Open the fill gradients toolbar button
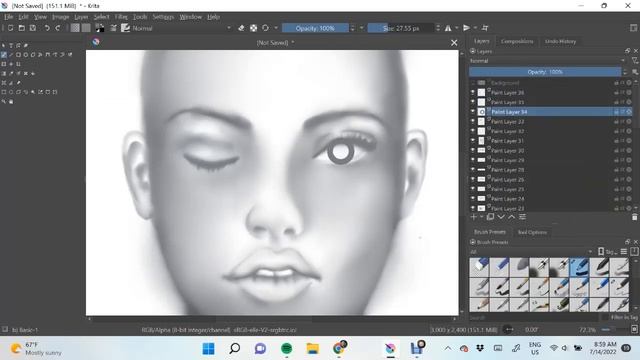This screenshot has height=360, width=640. pyautogui.click(x=75, y=28)
